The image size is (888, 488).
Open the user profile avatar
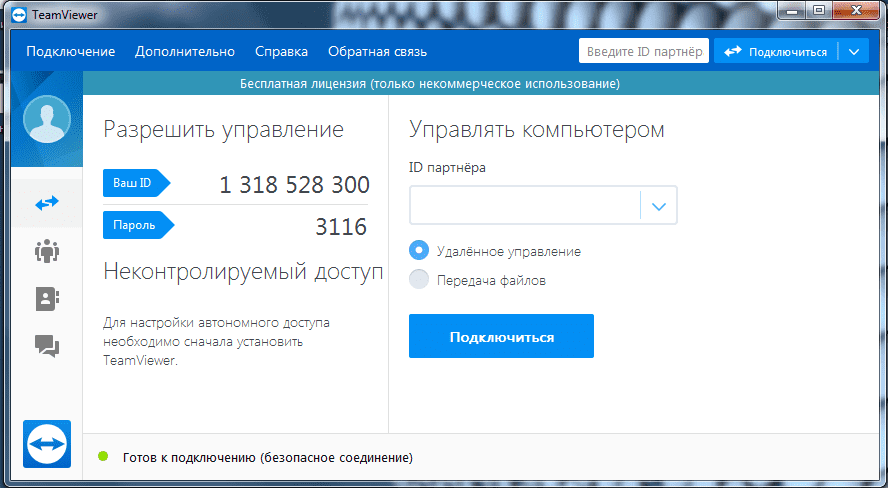[47, 119]
